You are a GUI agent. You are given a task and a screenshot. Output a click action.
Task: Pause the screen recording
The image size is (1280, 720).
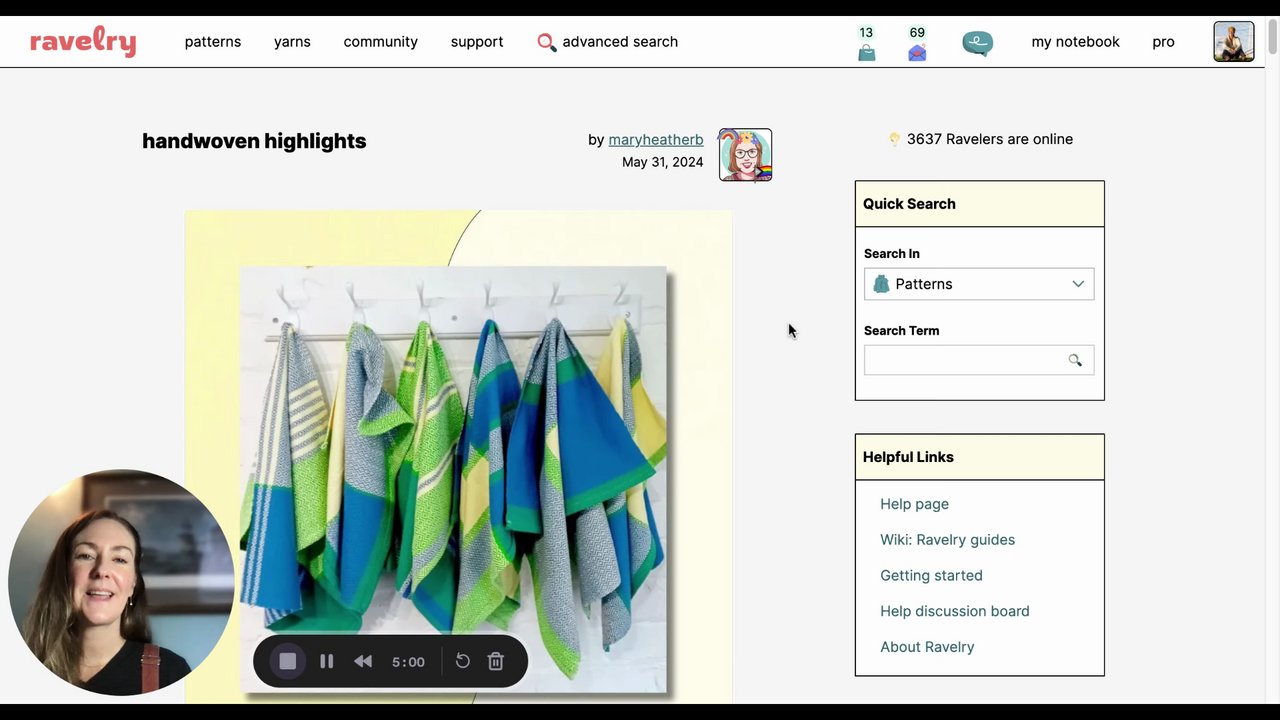(326, 661)
